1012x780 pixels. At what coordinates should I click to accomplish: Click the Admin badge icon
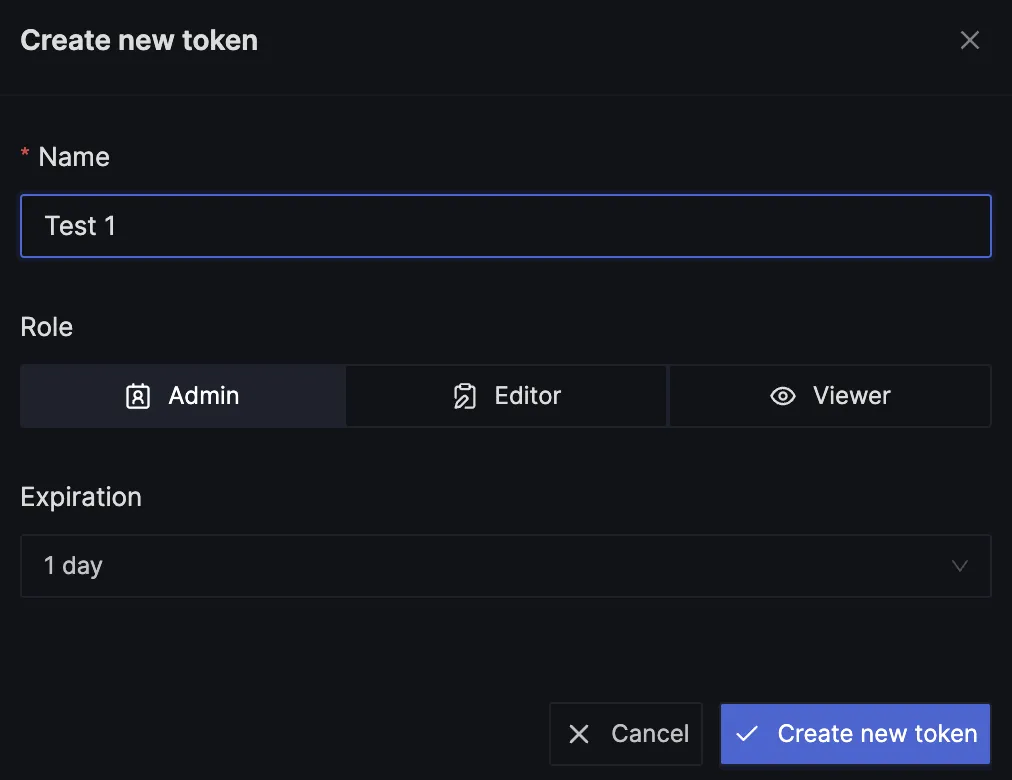(137, 396)
